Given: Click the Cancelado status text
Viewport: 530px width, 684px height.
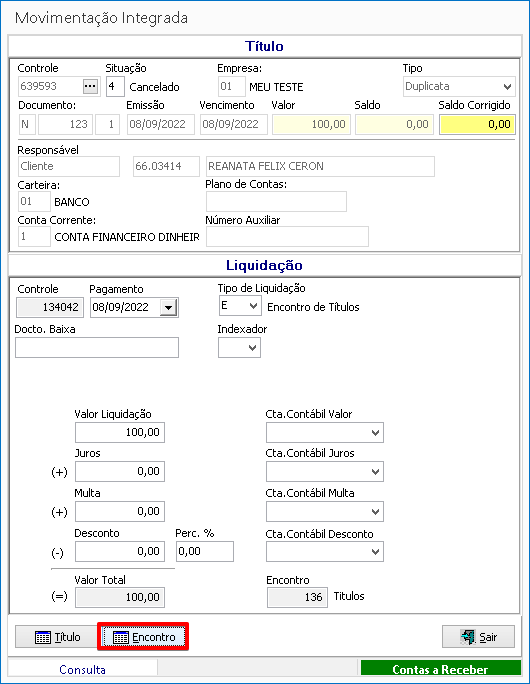Looking at the screenshot, I should (x=154, y=87).
